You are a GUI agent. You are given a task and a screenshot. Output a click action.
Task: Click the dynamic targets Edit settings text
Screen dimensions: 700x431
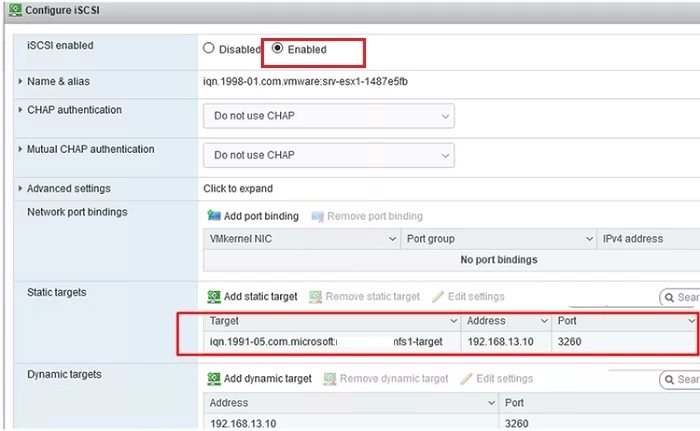point(505,379)
